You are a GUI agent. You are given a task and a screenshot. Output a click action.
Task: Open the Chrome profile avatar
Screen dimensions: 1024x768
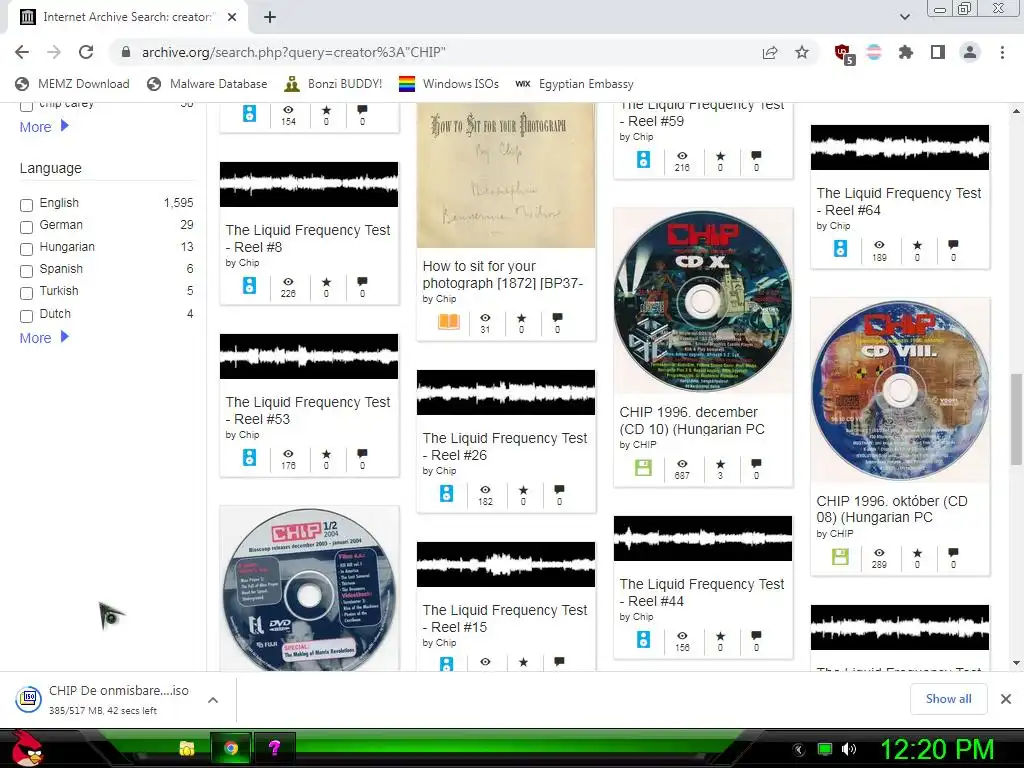pos(970,52)
